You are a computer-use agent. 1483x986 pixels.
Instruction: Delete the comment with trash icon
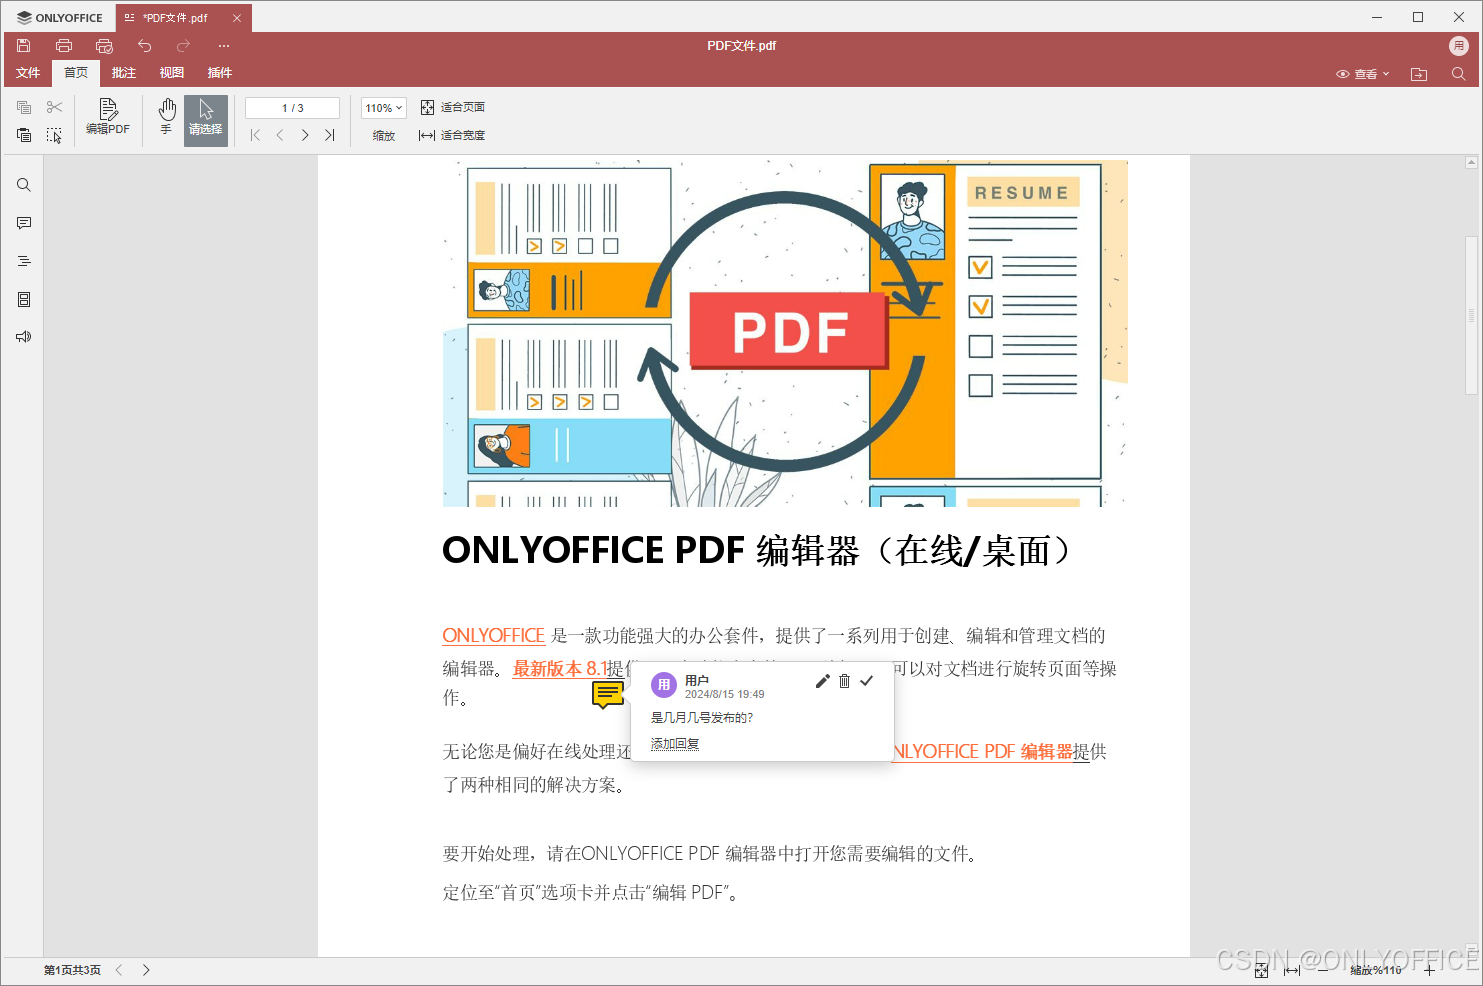844,681
